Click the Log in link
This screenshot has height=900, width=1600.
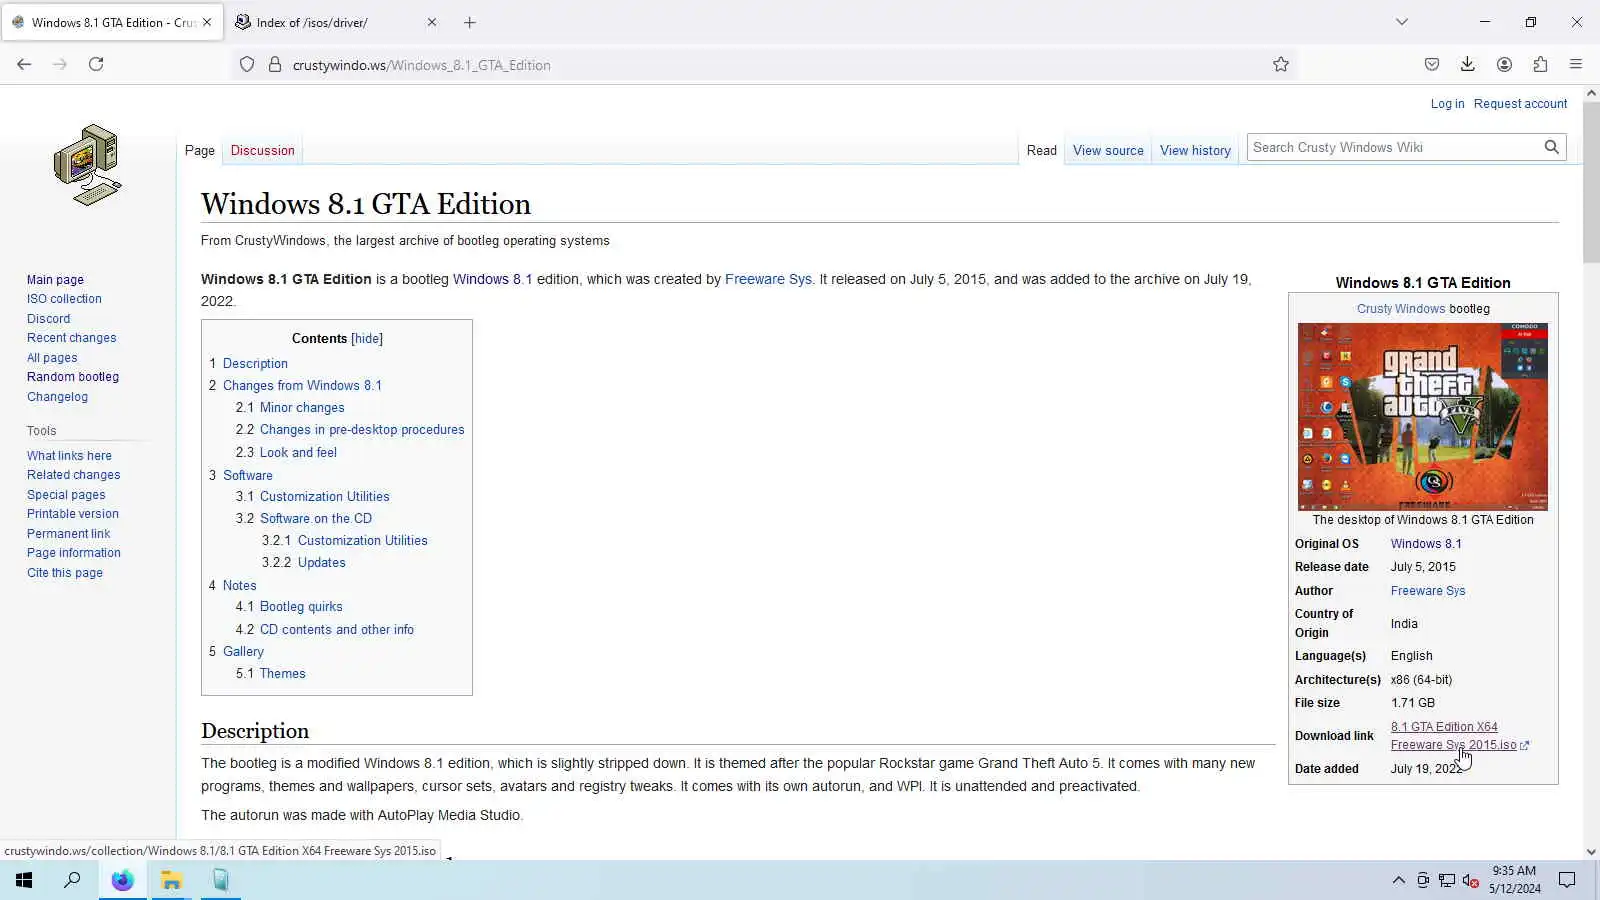point(1447,104)
